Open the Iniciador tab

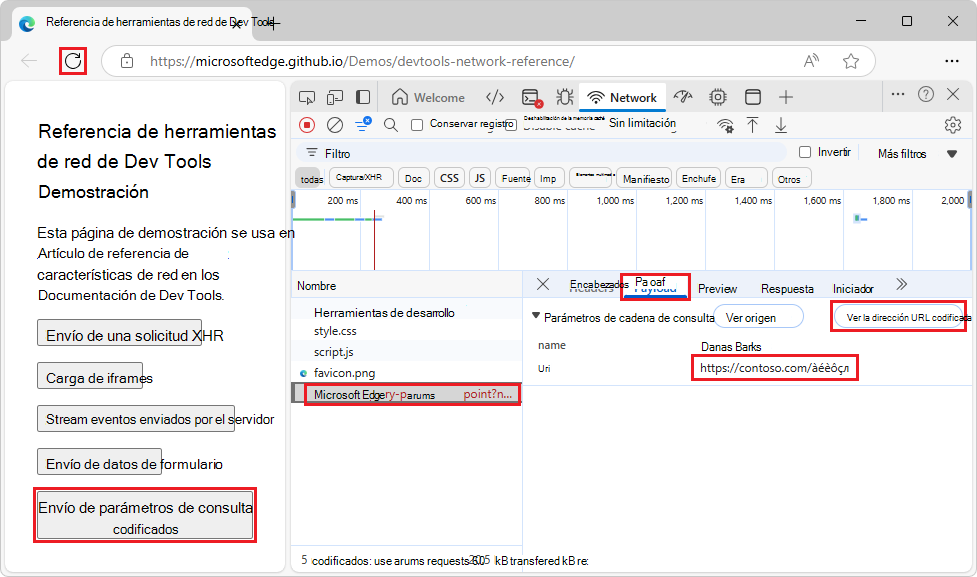coord(853,289)
